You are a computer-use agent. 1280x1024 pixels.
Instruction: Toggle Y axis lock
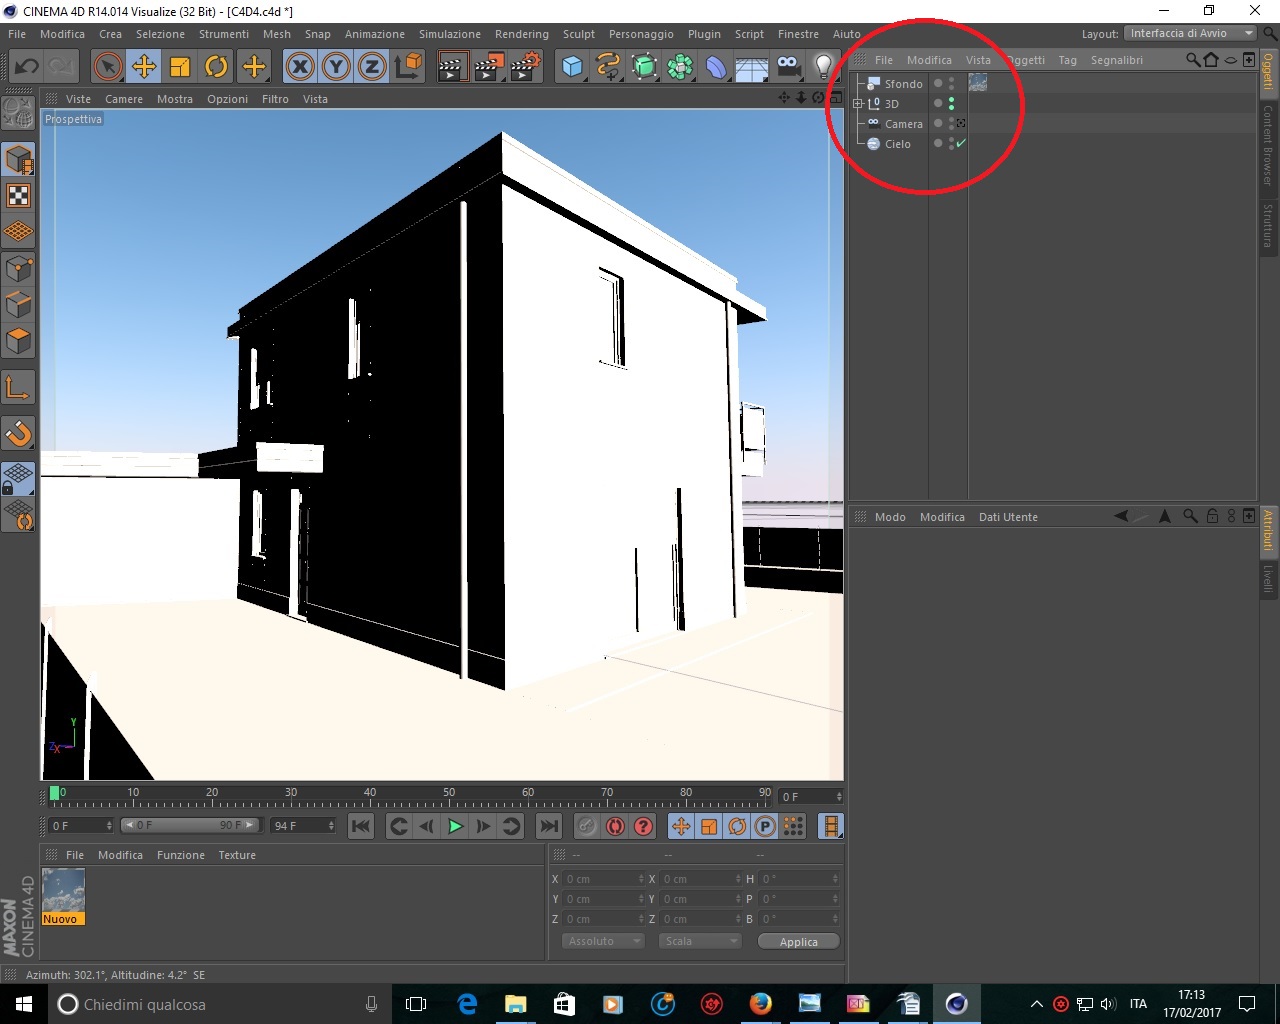click(x=336, y=67)
